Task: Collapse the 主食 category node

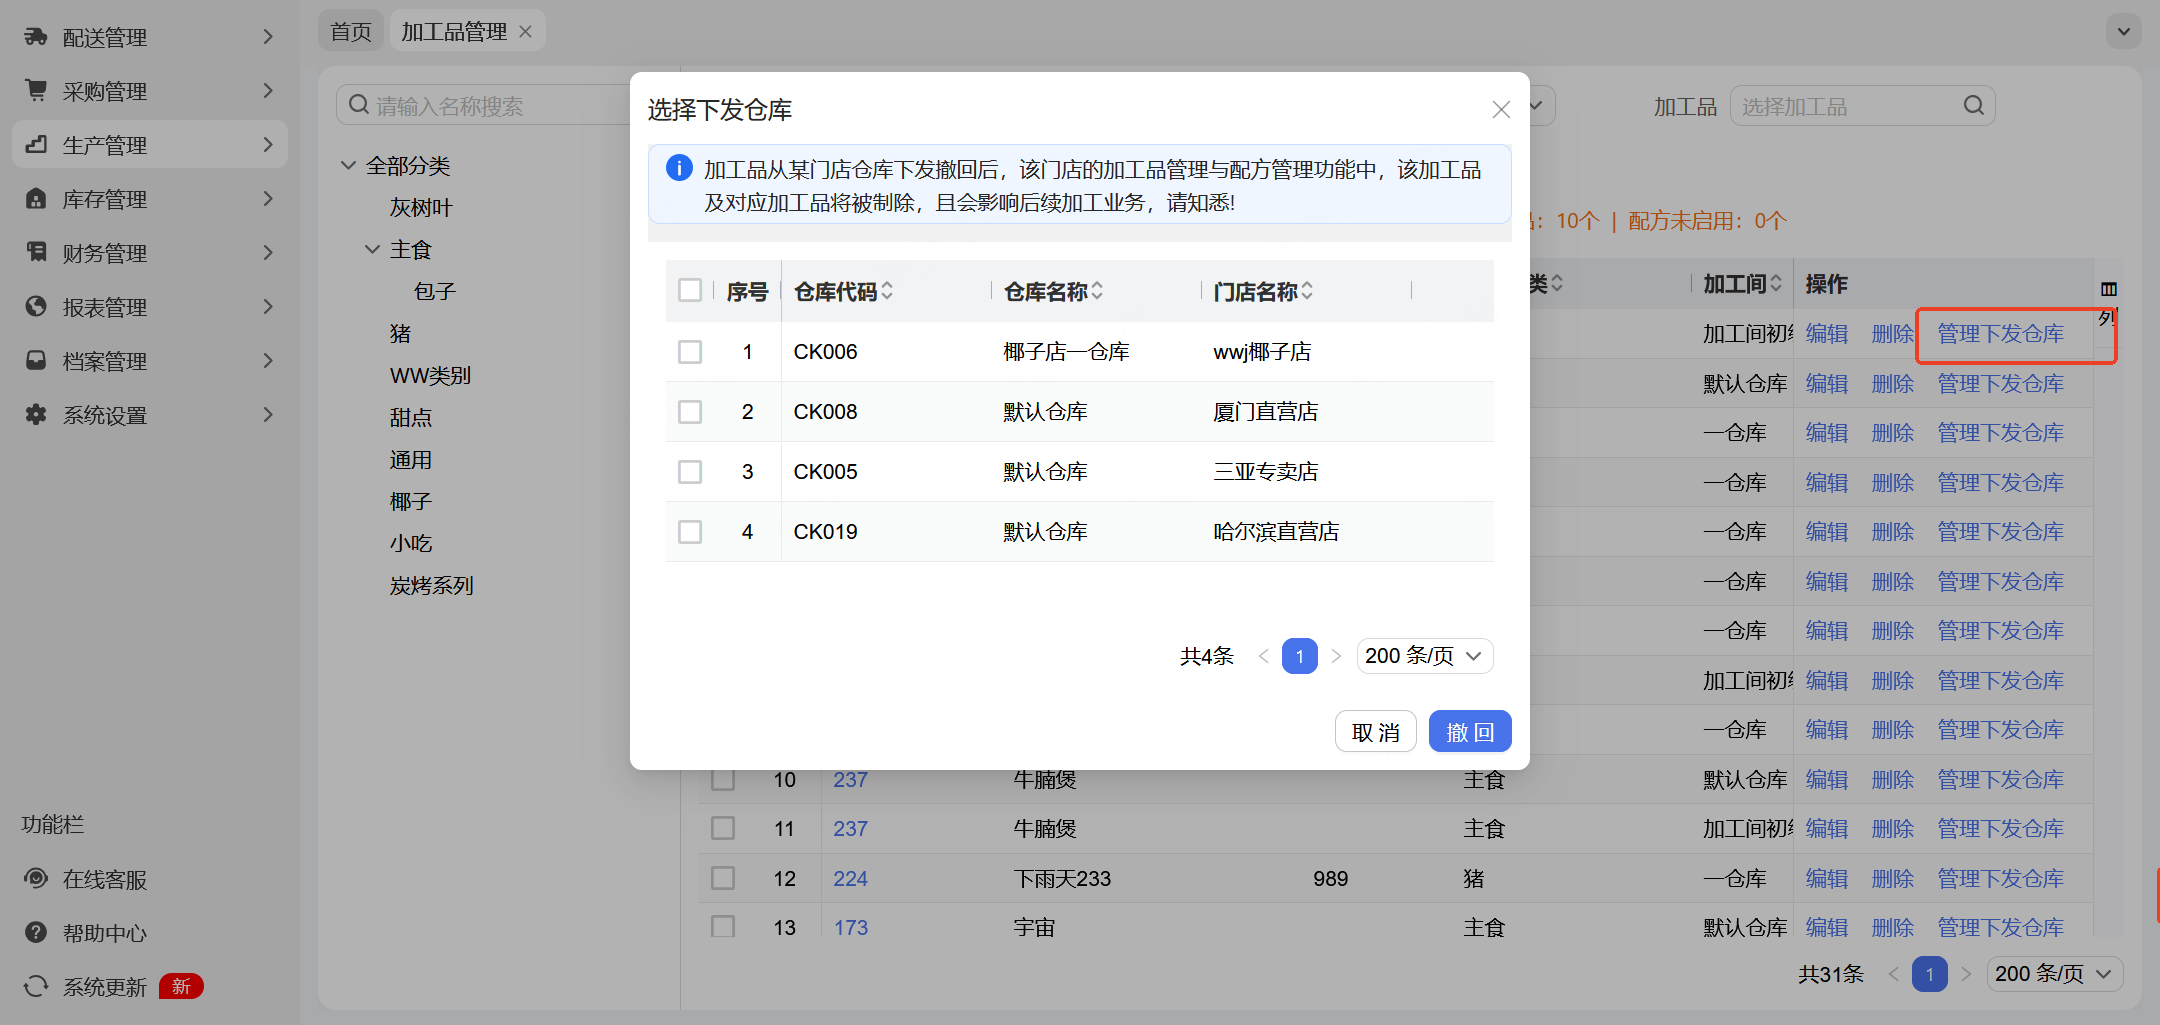Action: [x=372, y=249]
